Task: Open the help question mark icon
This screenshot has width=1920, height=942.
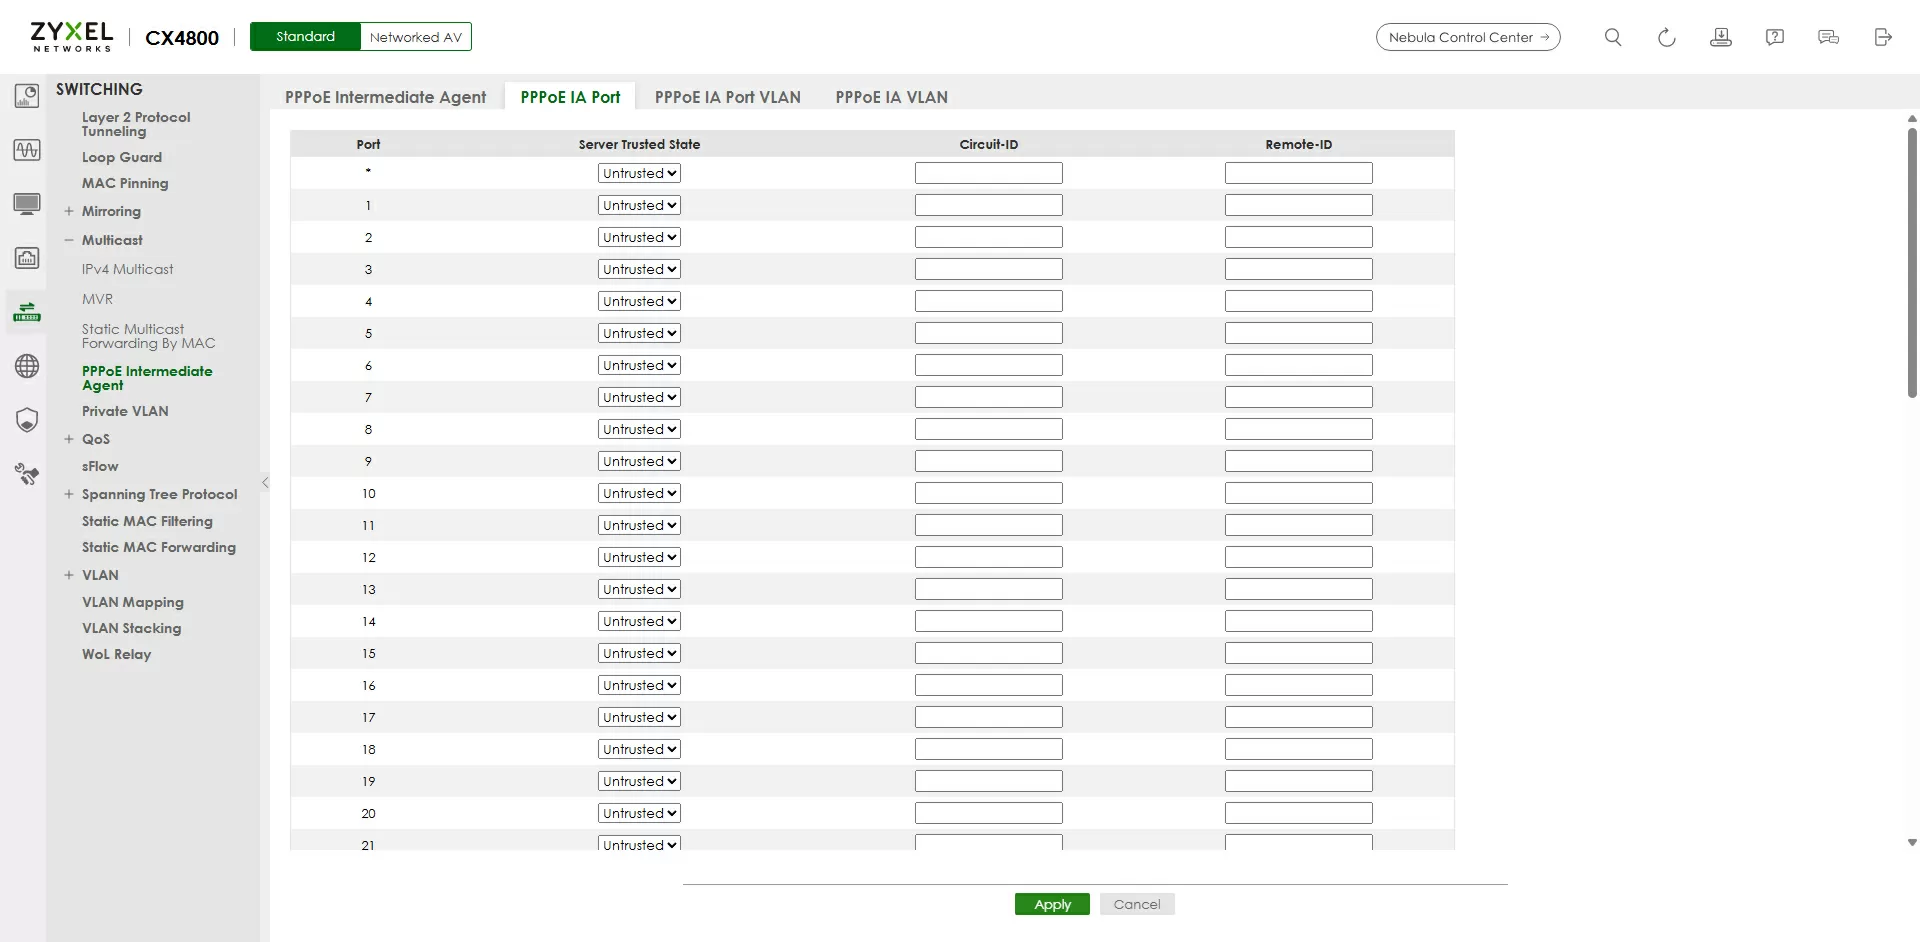Action: (1774, 37)
